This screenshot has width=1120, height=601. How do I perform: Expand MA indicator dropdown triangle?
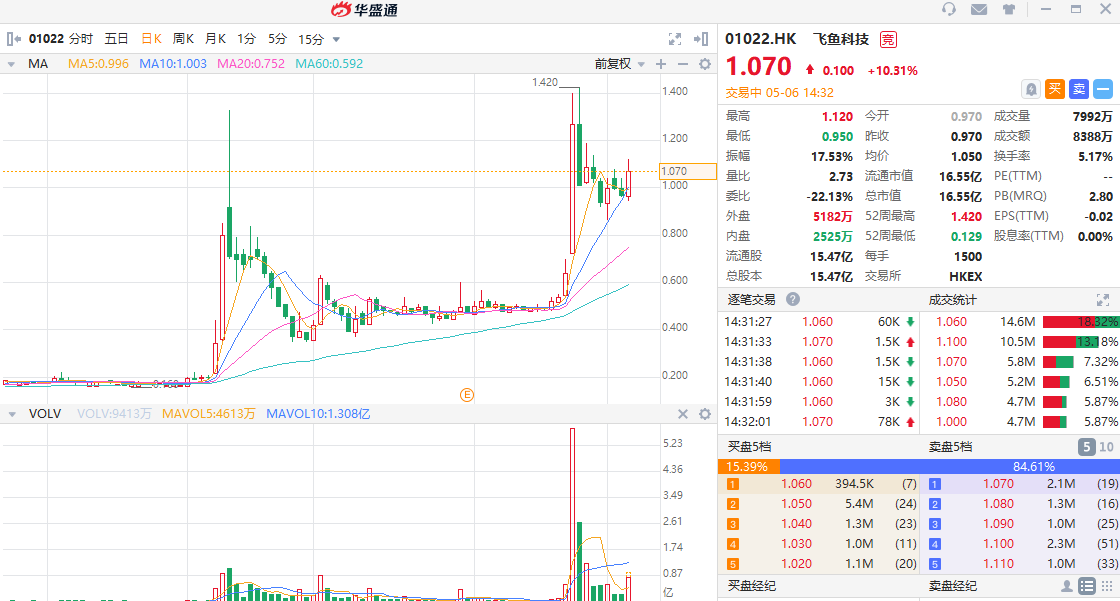(11, 64)
